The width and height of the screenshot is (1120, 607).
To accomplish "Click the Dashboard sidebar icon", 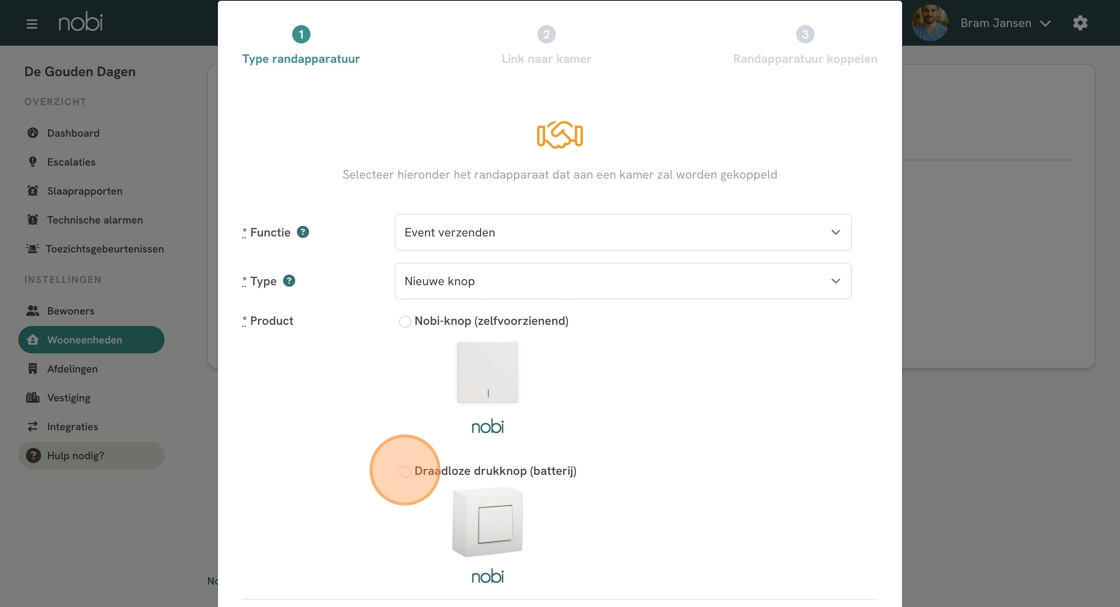I will (33, 133).
